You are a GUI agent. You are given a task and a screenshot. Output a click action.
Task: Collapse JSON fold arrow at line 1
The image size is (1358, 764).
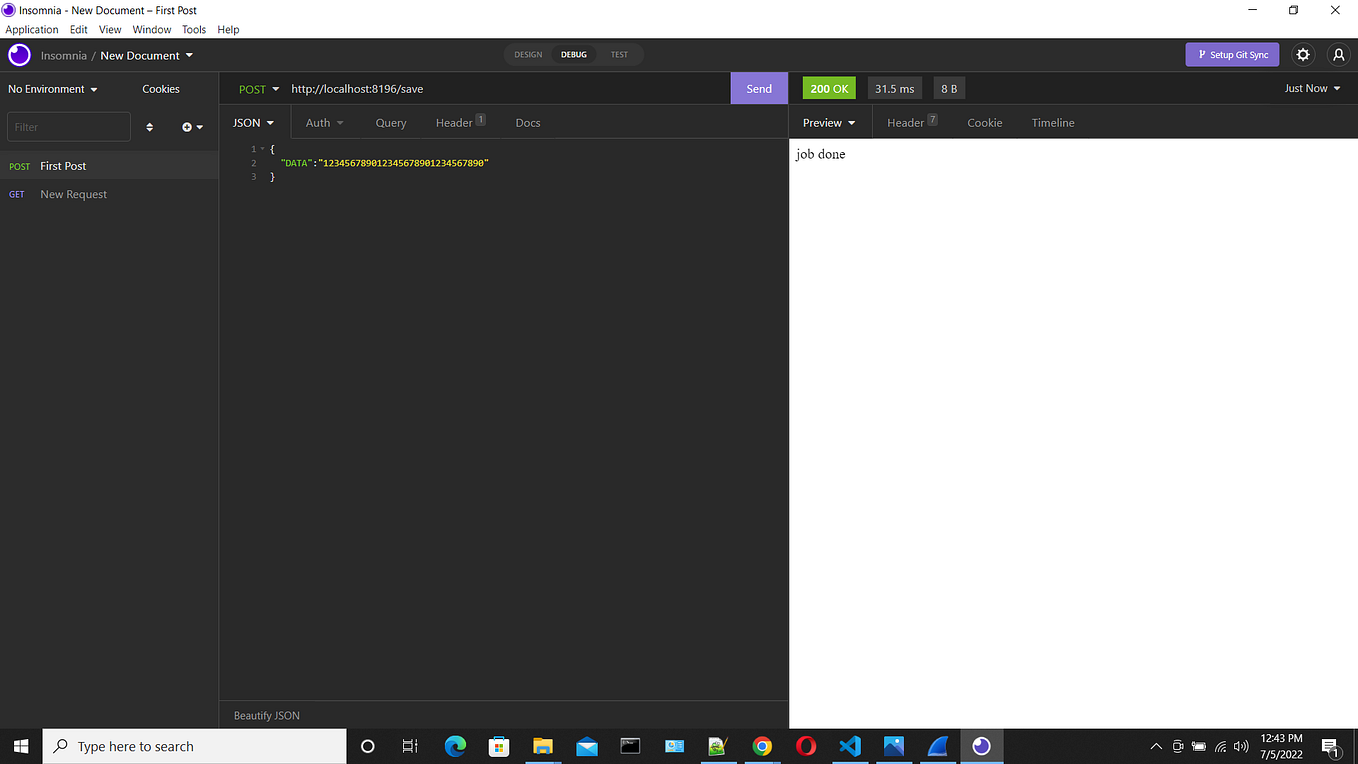pos(262,149)
